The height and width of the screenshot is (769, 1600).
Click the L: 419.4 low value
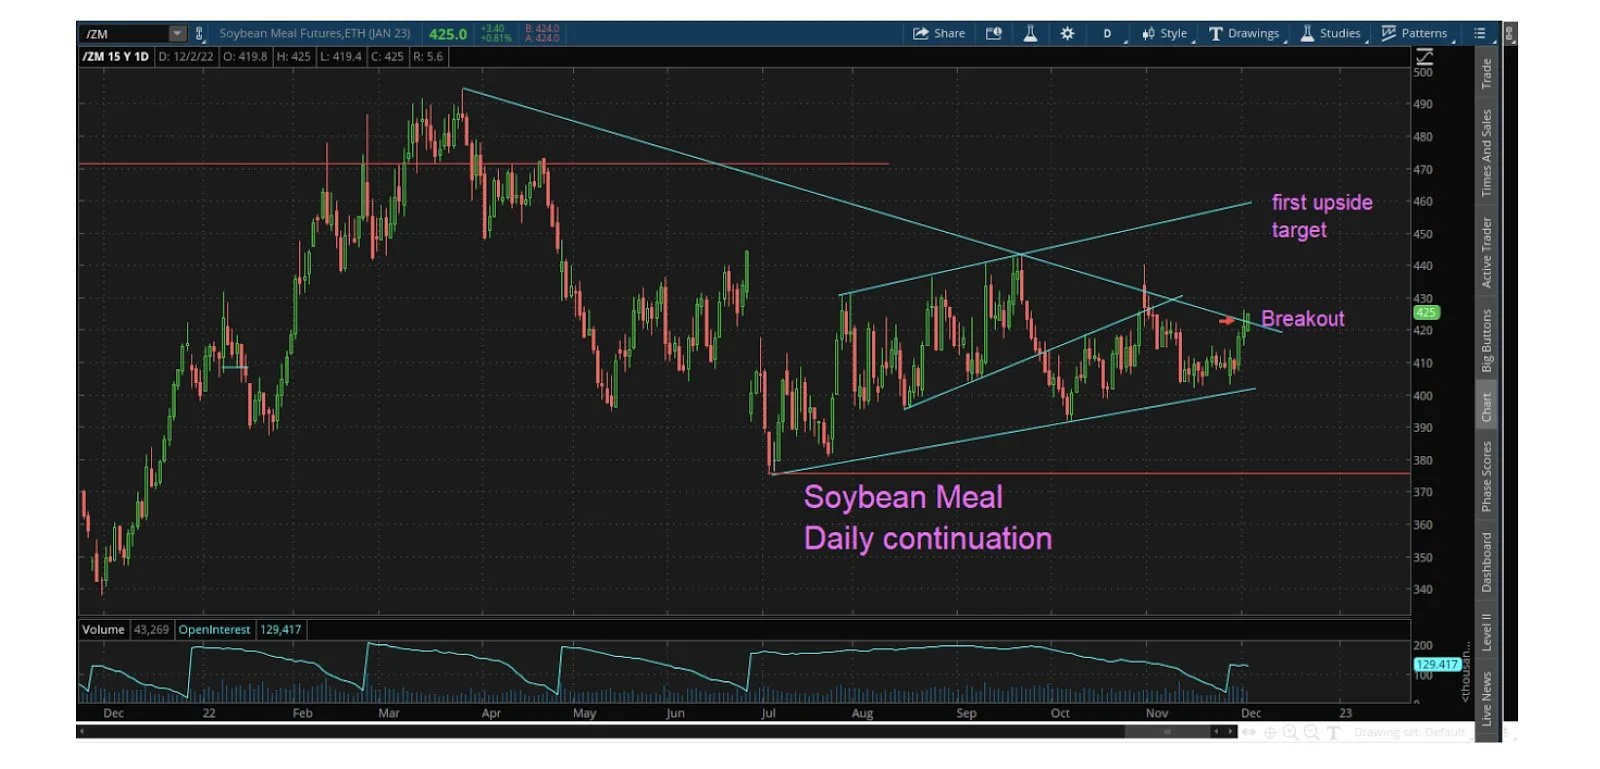[x=341, y=56]
